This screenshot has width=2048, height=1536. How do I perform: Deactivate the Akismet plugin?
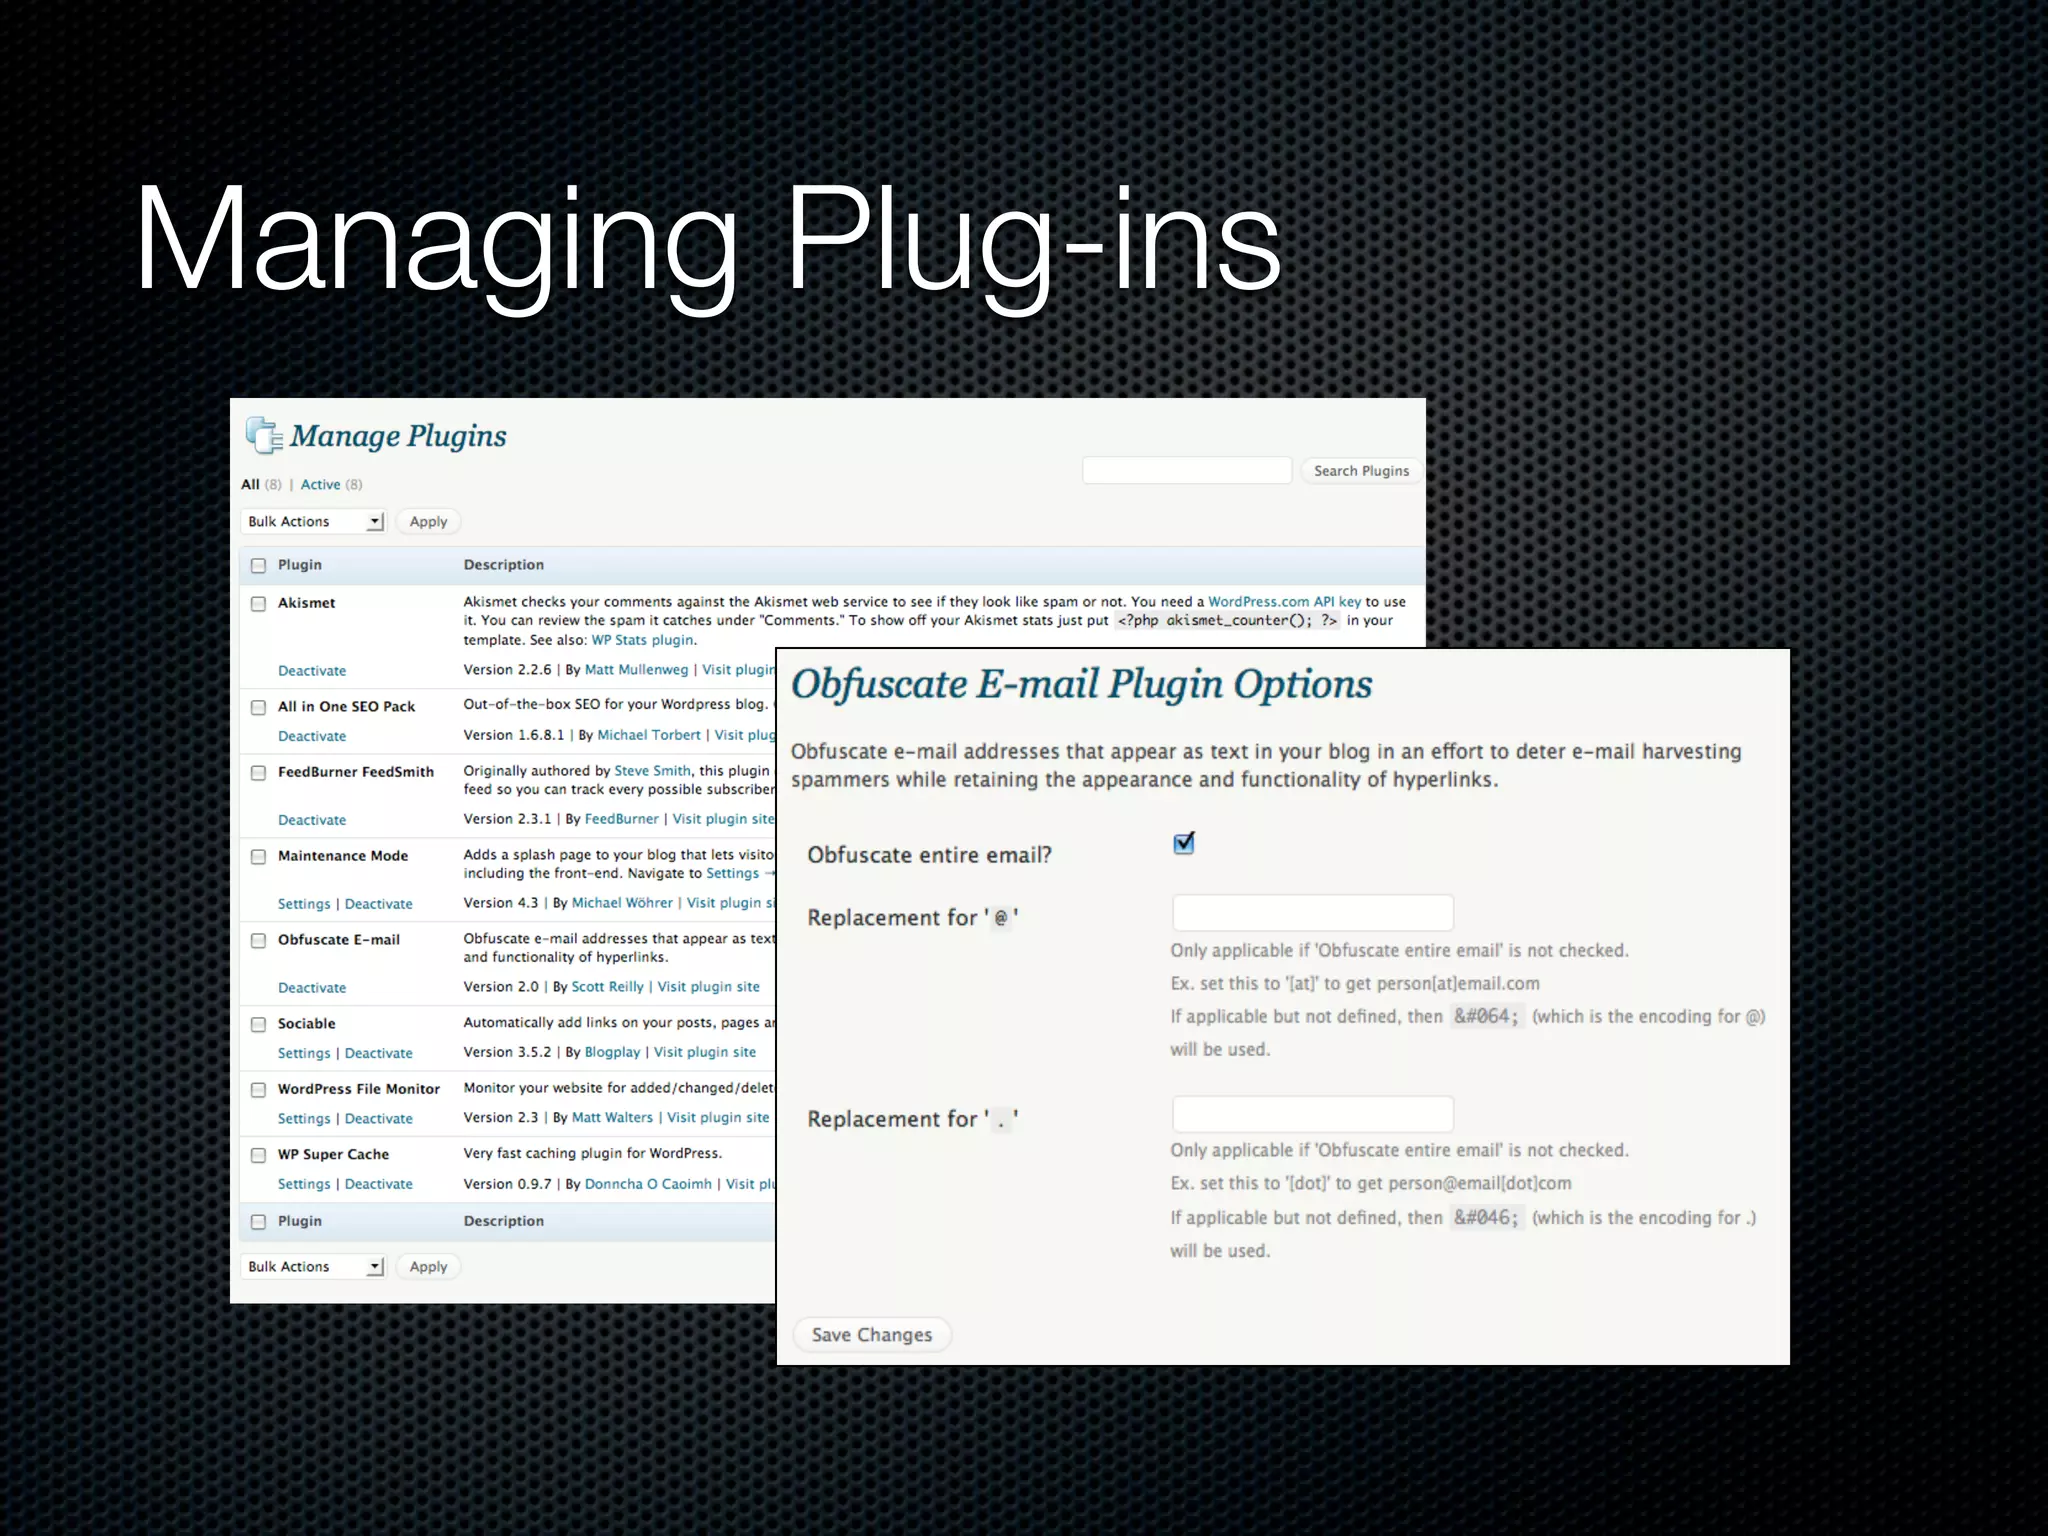coord(312,671)
